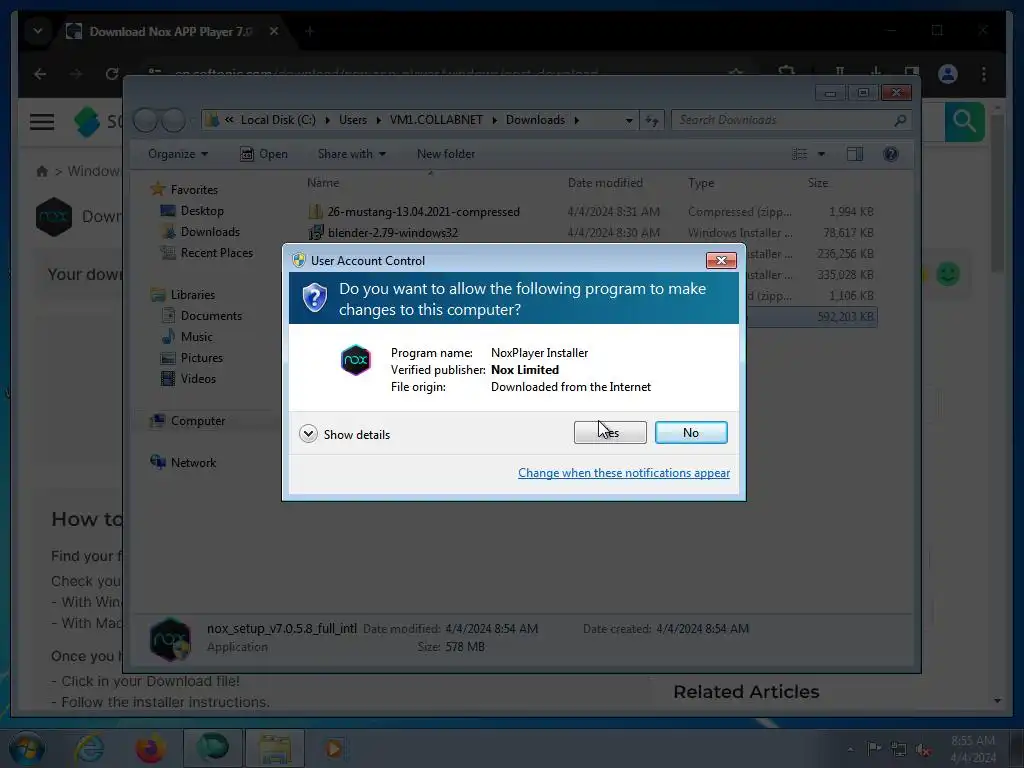Open Windows Start button
Screen dimensions: 1024x768
point(27,748)
